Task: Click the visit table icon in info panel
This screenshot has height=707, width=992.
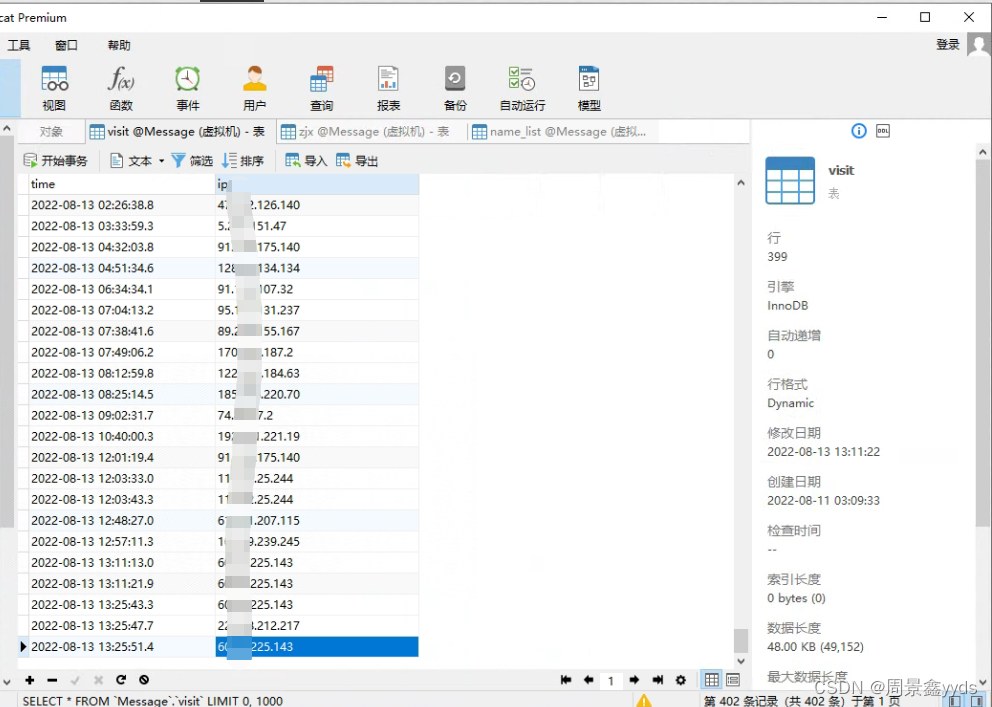Action: (790, 180)
